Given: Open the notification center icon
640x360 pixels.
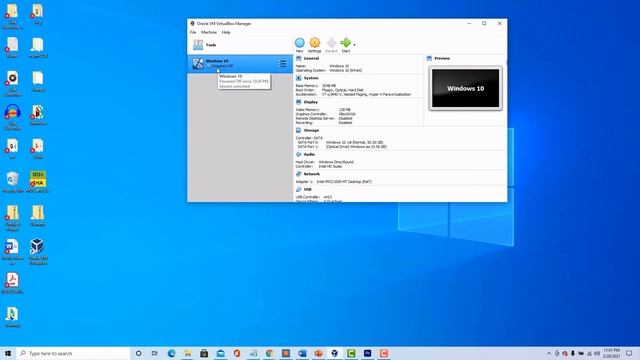Looking at the screenshot, I should point(629,353).
